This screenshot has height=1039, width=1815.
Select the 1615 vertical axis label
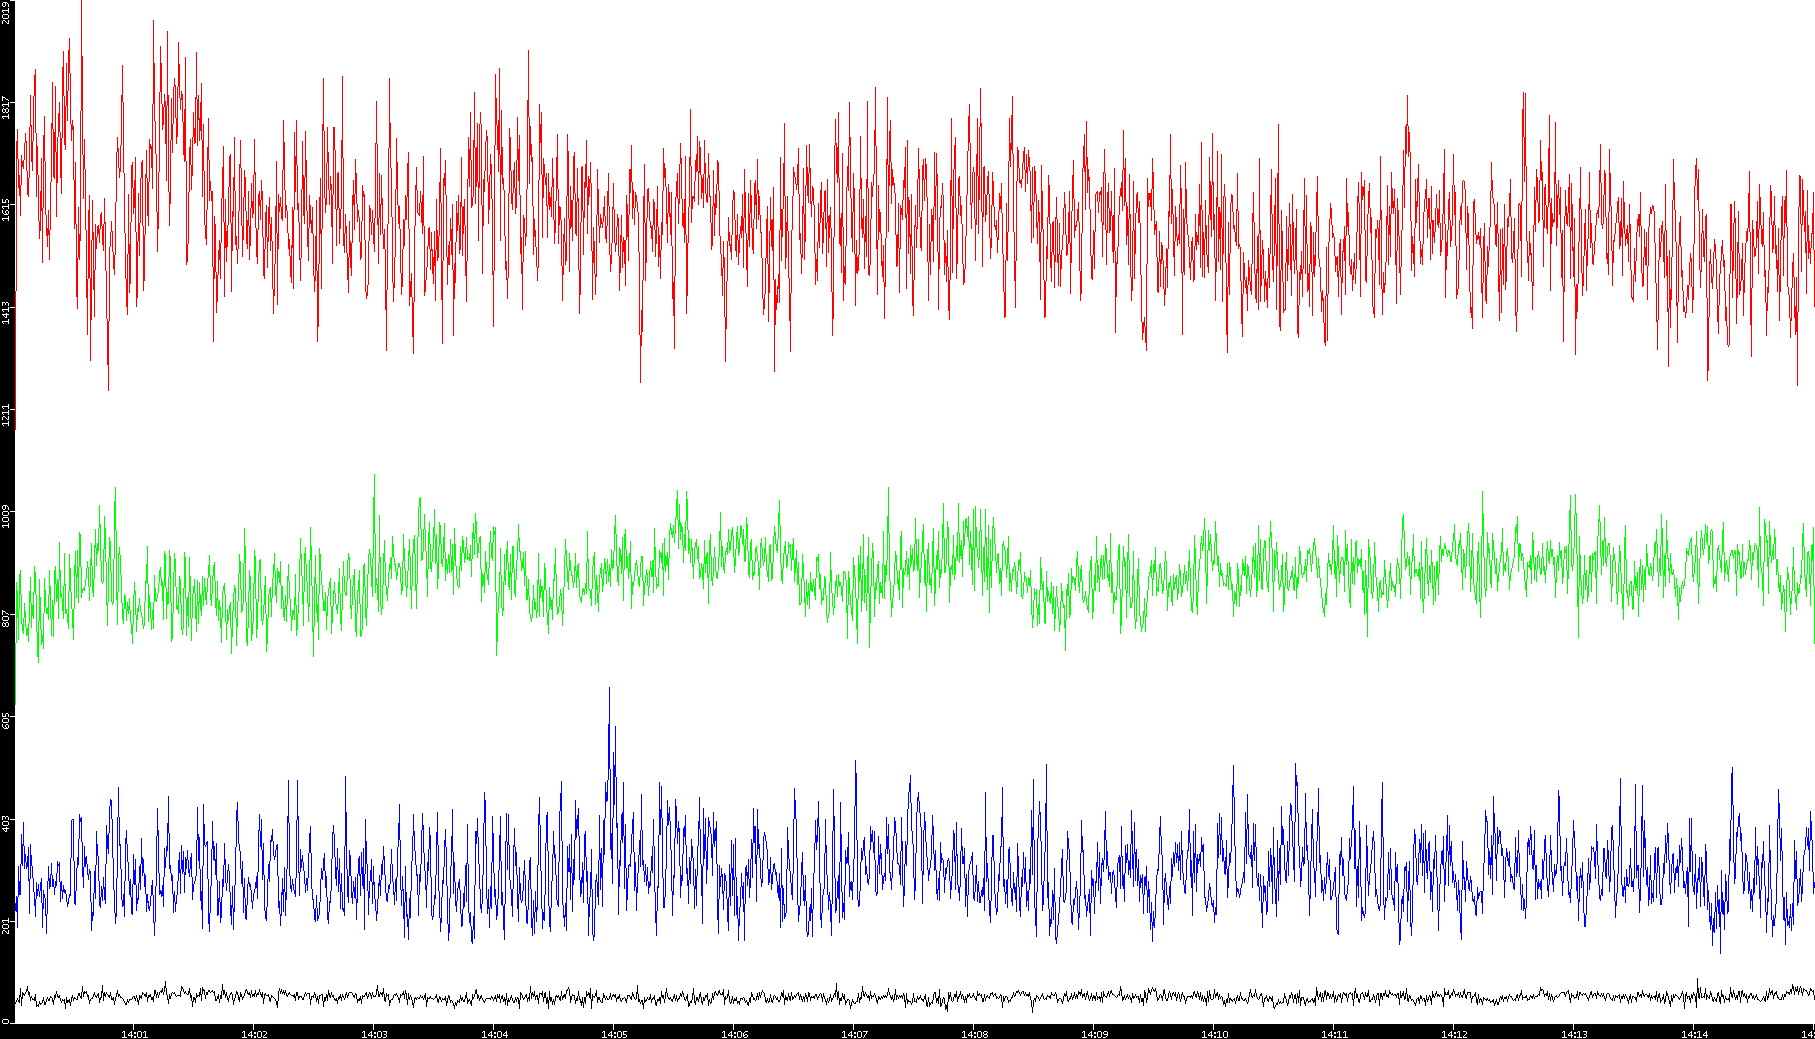[x=6, y=209]
